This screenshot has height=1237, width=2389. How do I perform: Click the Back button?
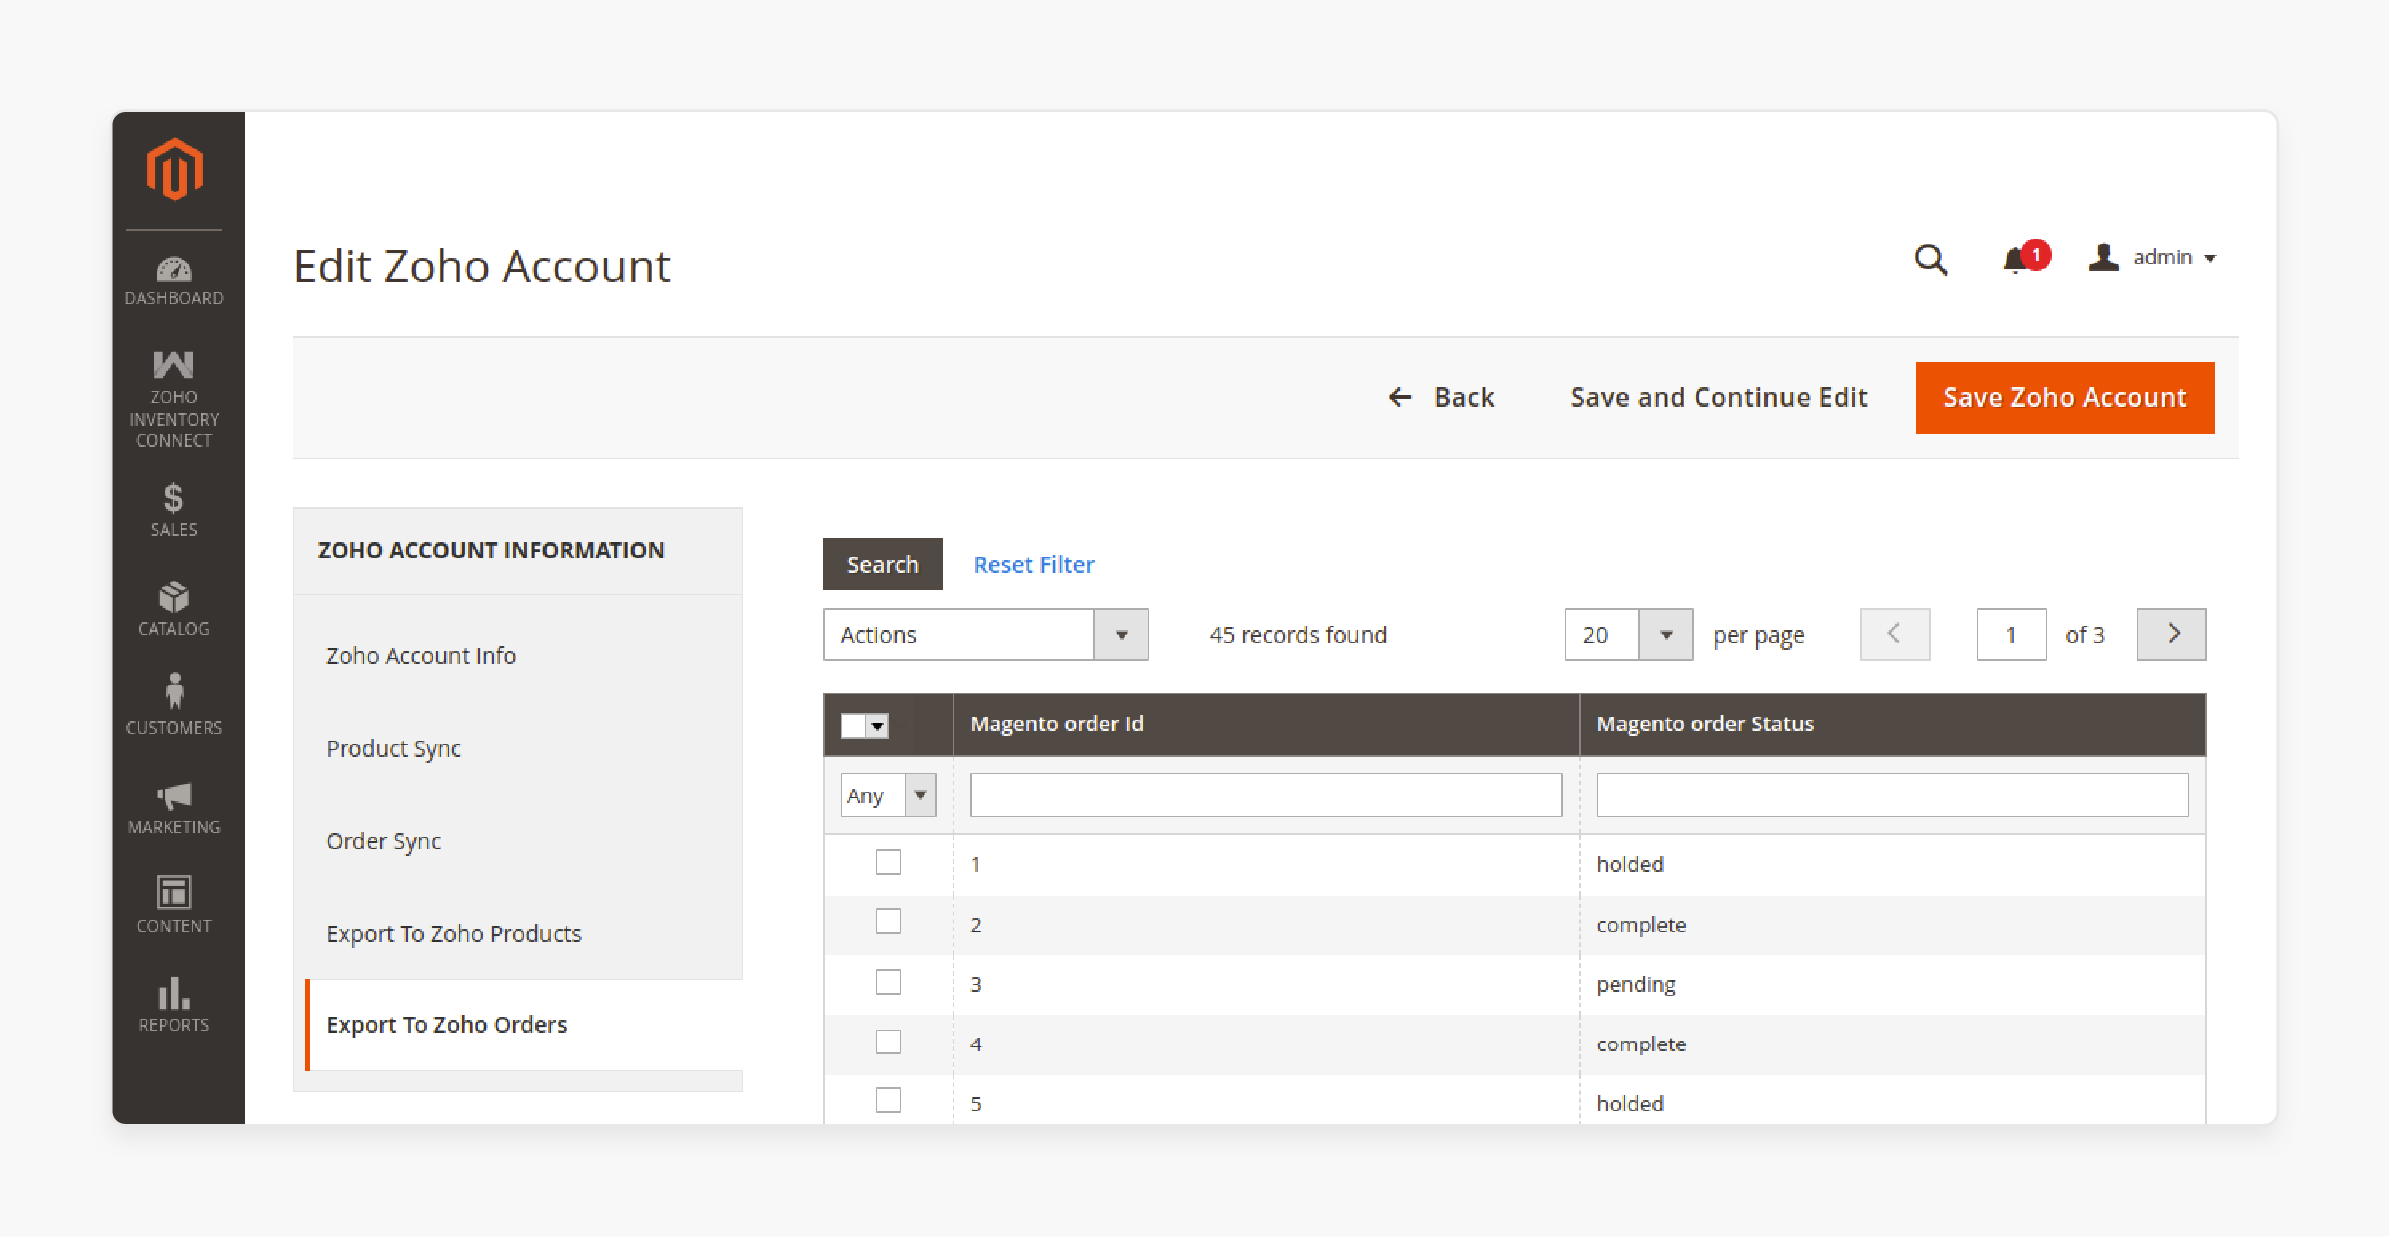1441,397
